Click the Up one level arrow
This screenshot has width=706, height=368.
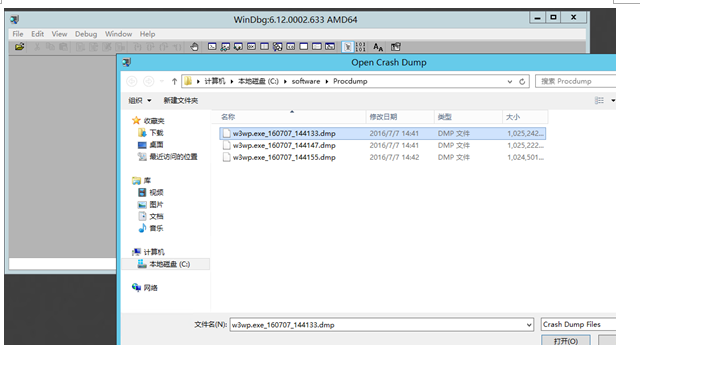coord(174,82)
